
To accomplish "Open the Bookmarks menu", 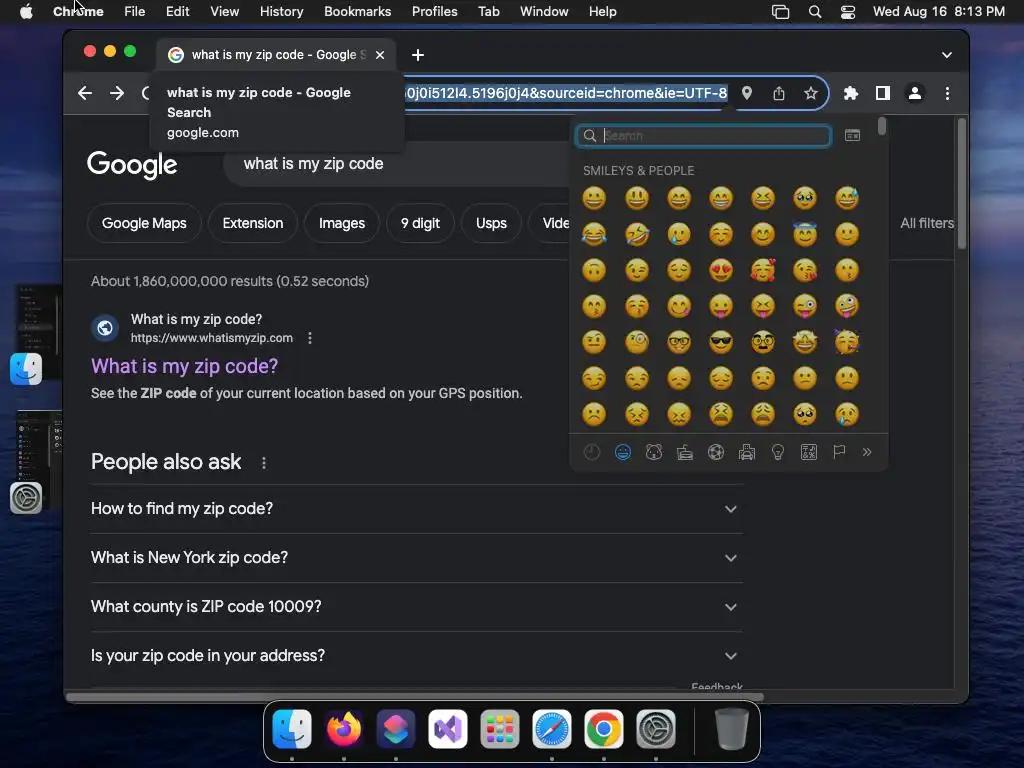I will coord(357,12).
